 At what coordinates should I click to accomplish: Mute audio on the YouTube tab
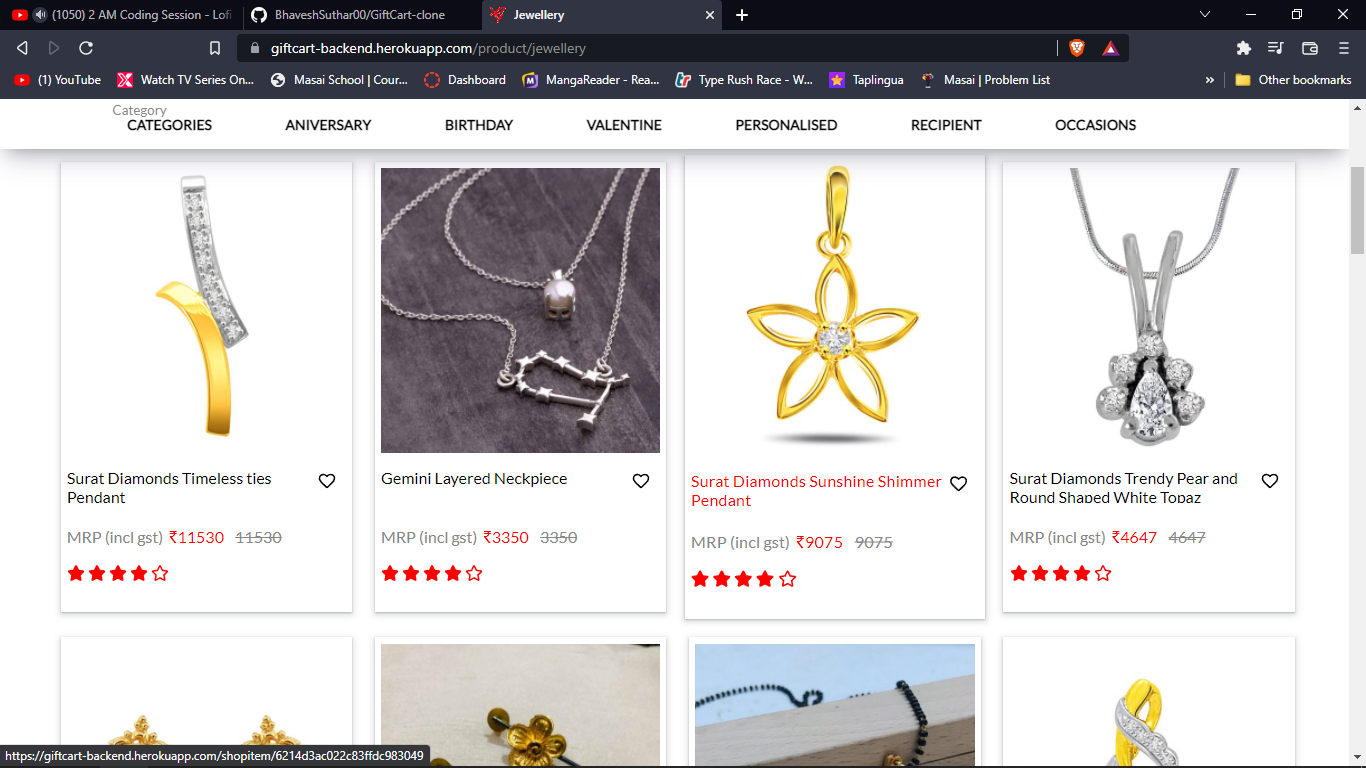40,15
